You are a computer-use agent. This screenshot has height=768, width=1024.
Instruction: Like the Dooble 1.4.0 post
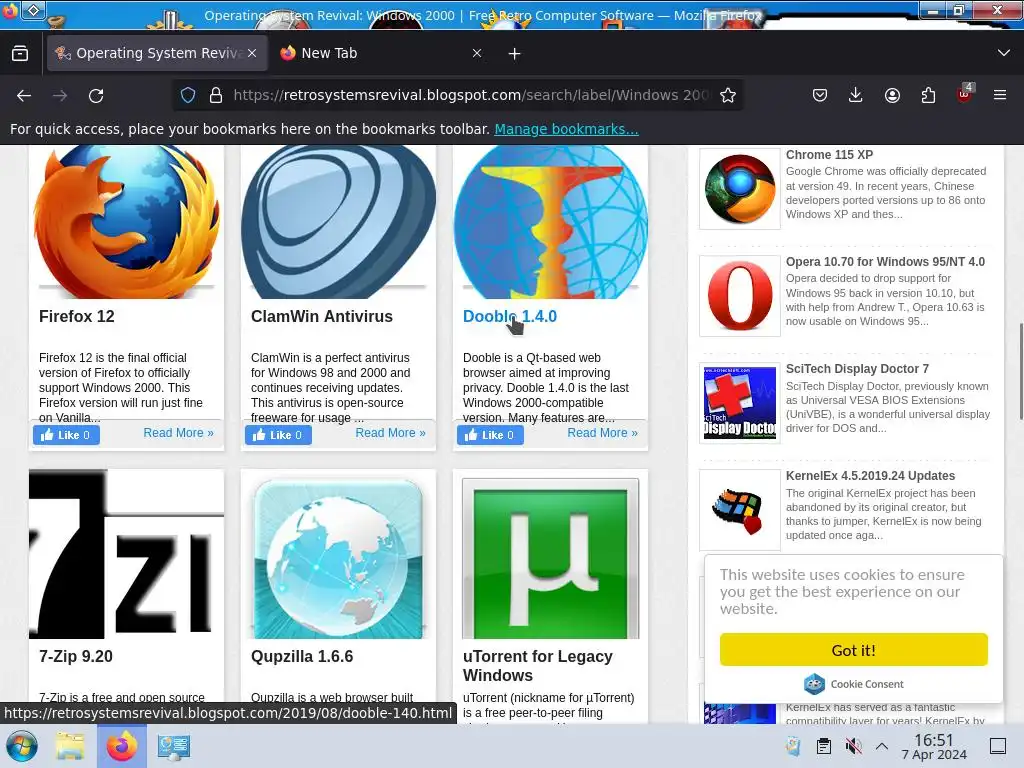[x=490, y=435]
